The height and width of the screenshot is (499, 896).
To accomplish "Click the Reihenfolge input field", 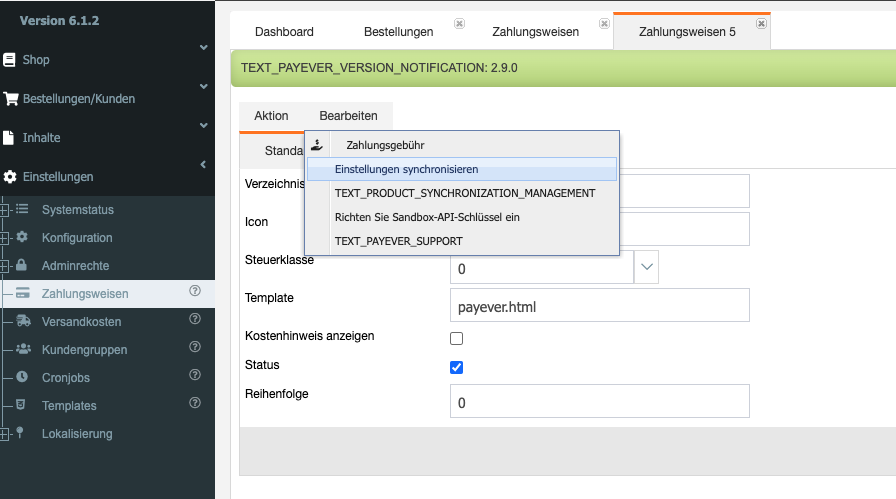I will point(599,401).
